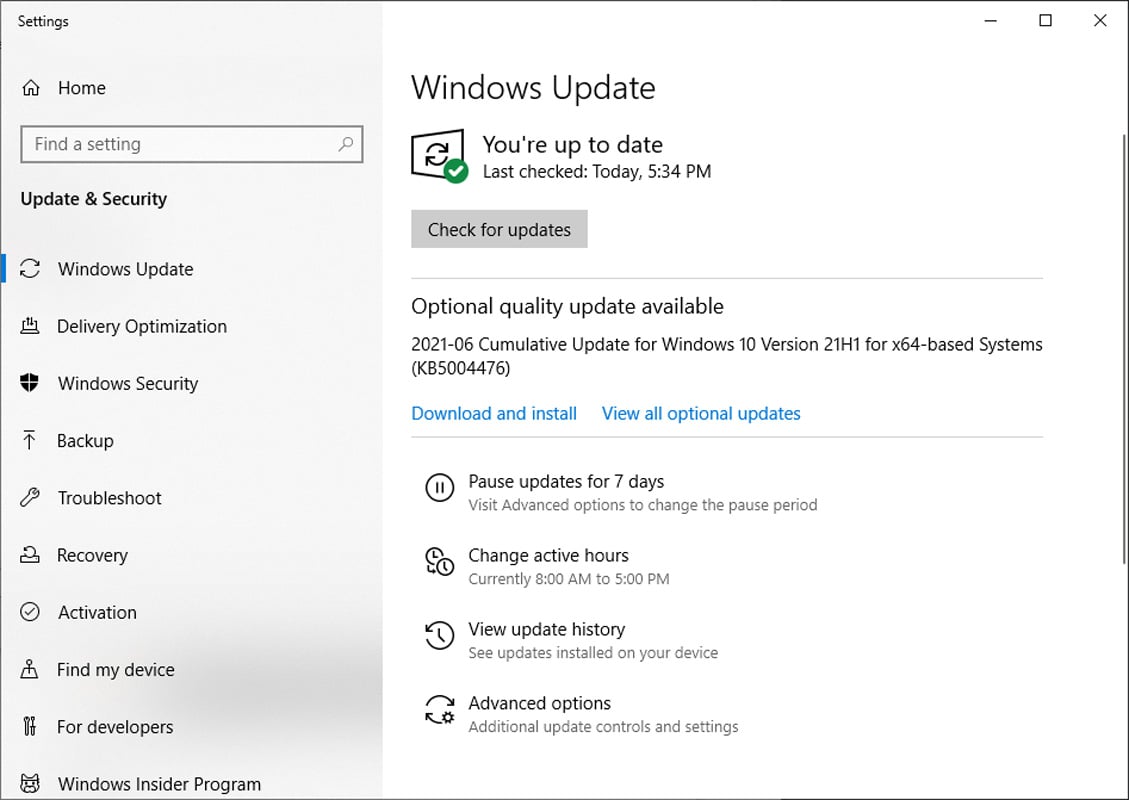The image size is (1129, 800).
Task: Click "Visit Advanced options to change the pause period"
Action: pos(642,505)
